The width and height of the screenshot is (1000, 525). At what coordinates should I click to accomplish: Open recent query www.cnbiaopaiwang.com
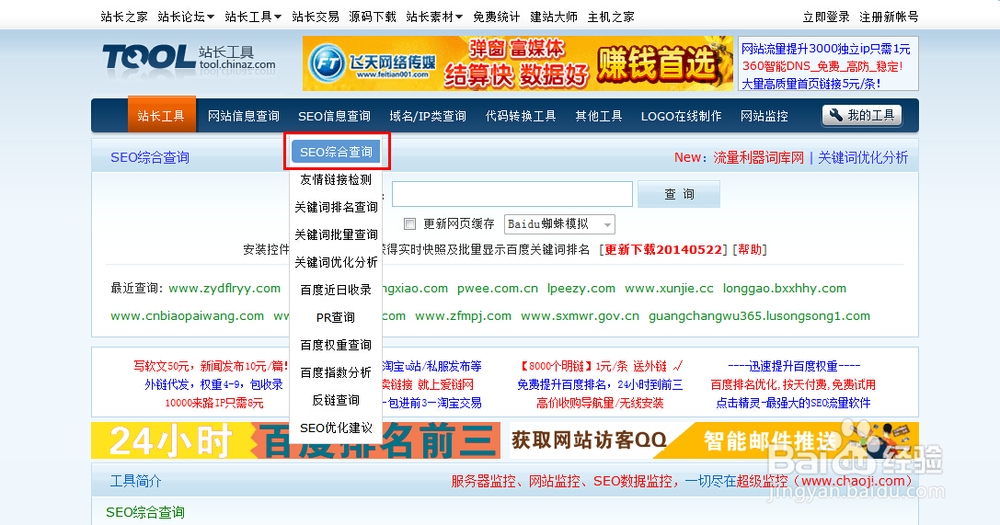coord(187,316)
